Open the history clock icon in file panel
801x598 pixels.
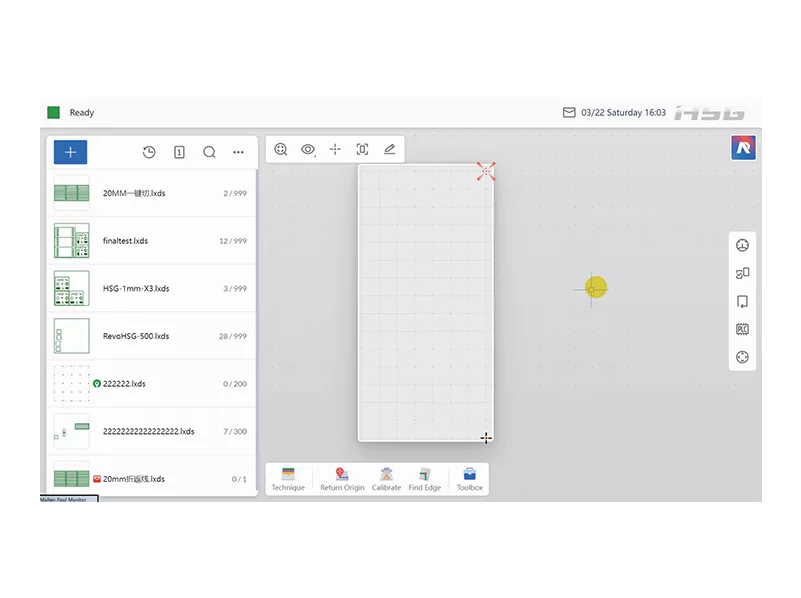pos(149,152)
